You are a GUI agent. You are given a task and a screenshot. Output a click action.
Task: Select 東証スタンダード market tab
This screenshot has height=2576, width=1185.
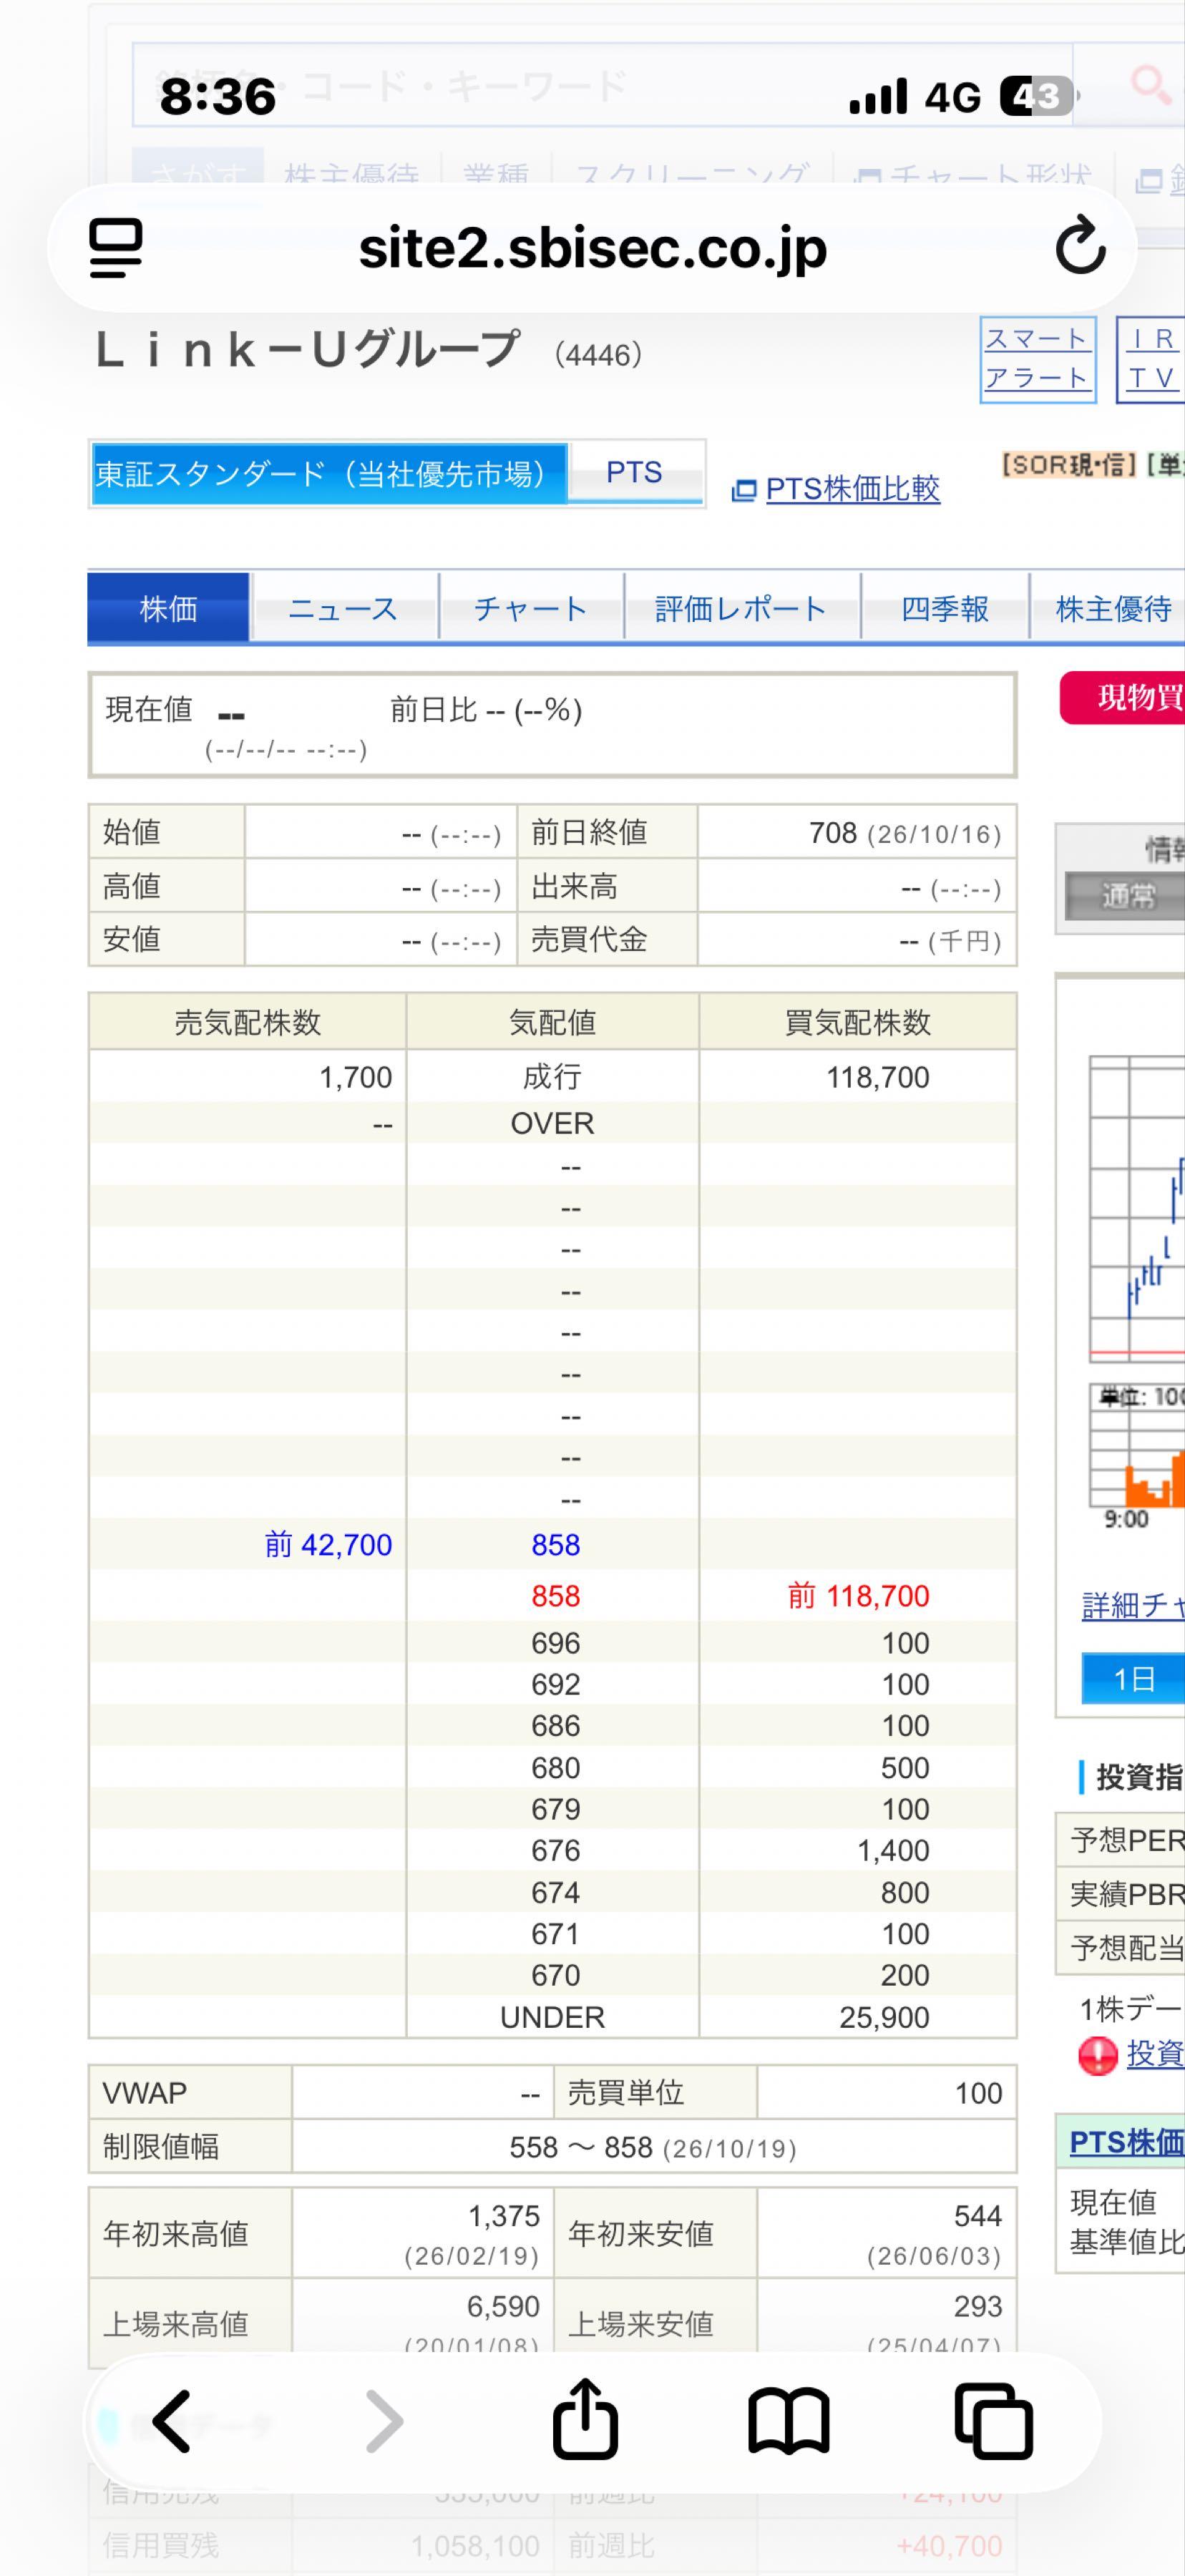click(x=329, y=473)
